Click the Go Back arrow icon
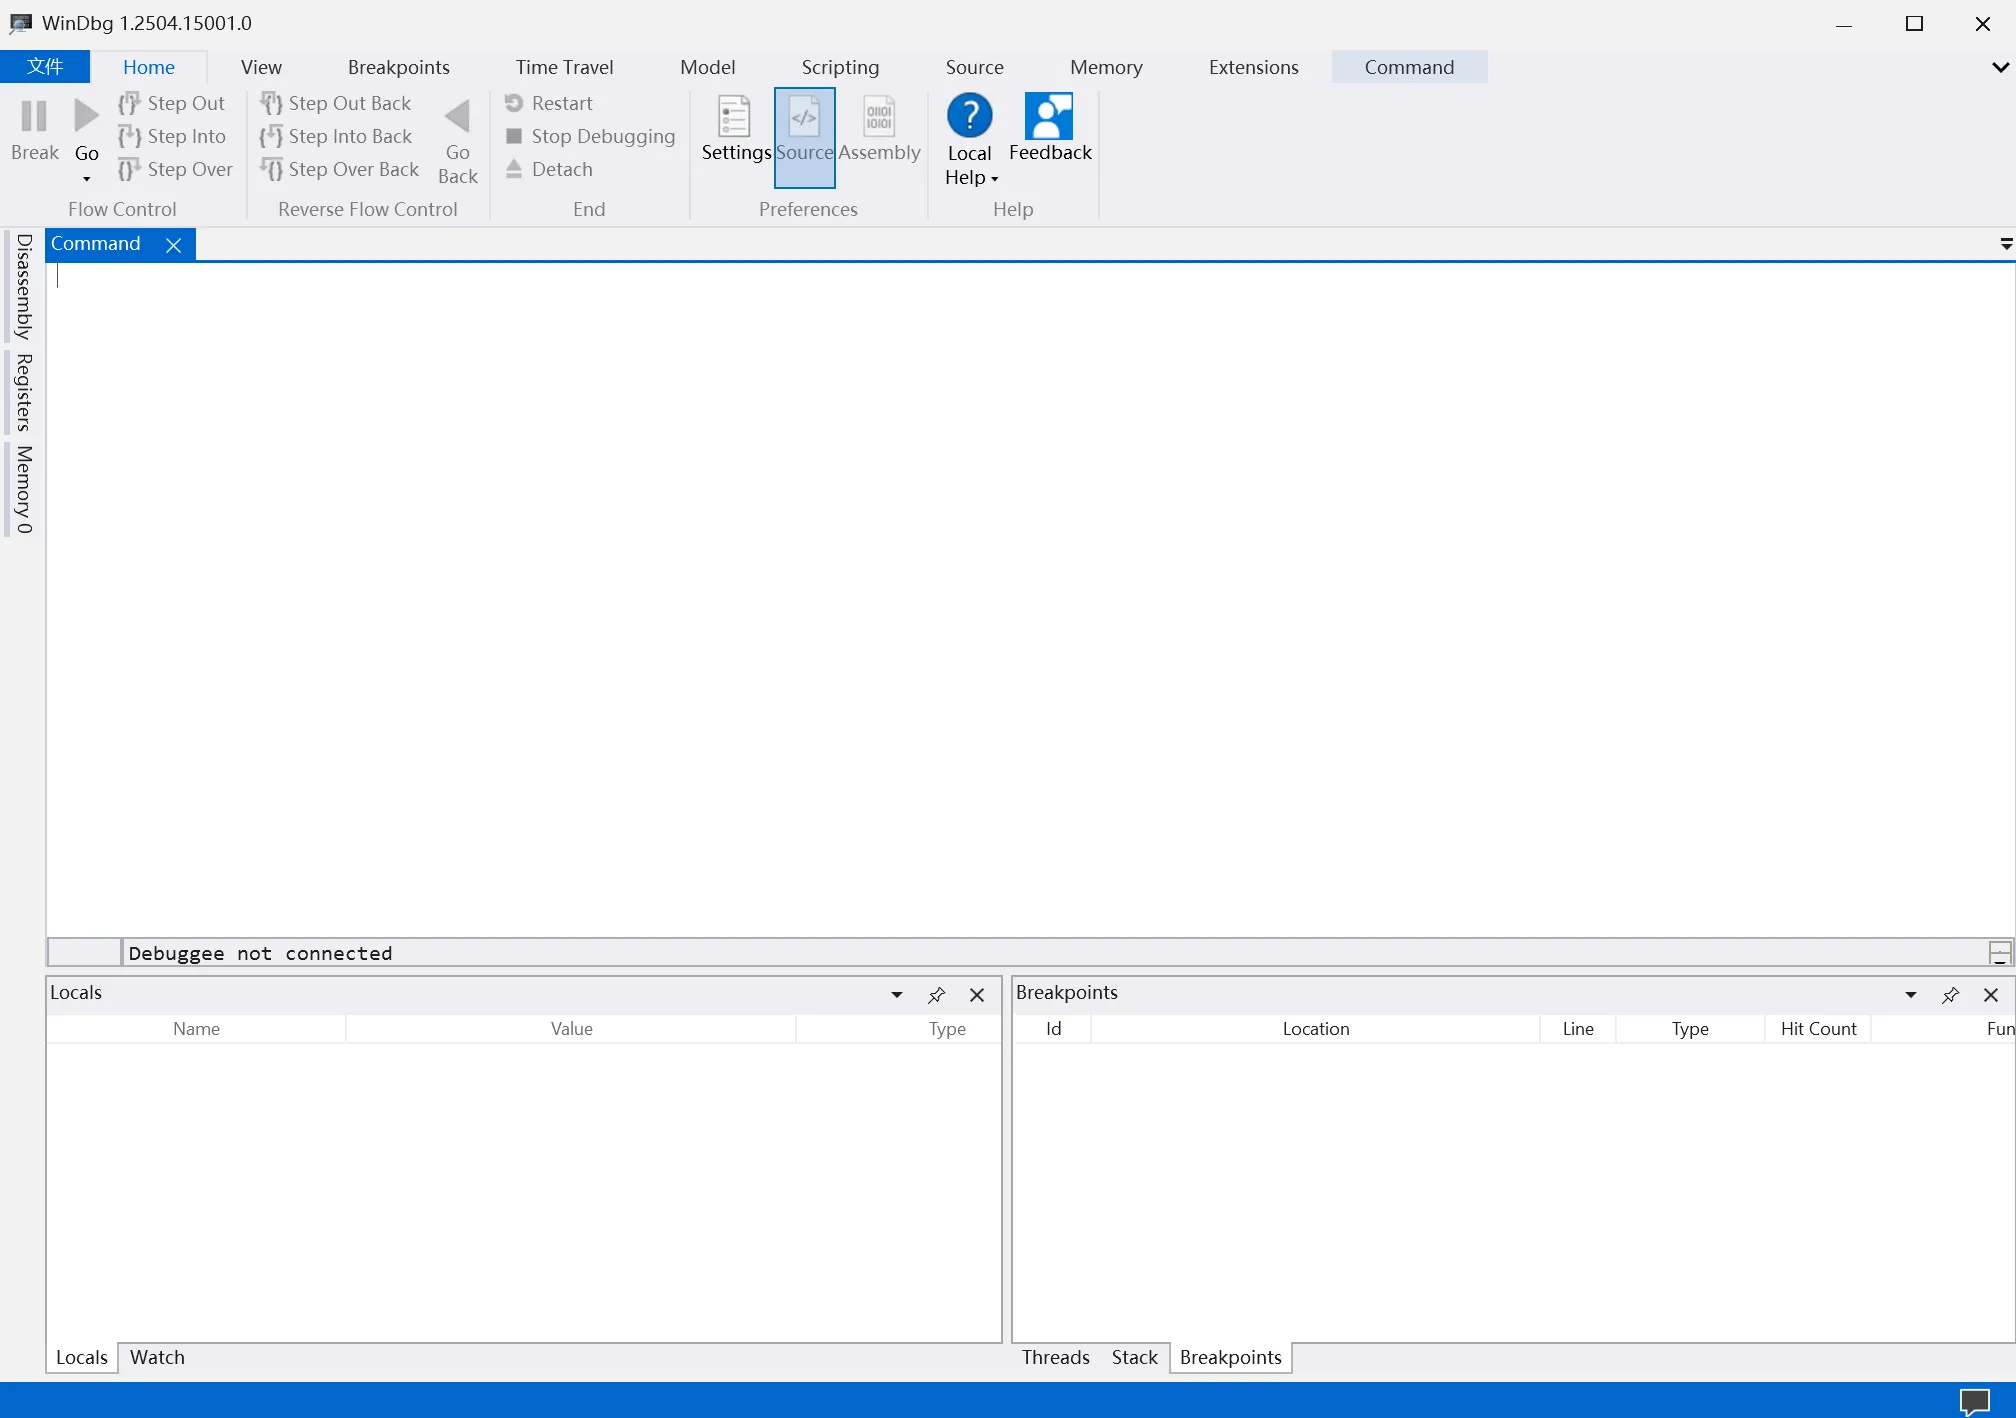 click(x=457, y=116)
